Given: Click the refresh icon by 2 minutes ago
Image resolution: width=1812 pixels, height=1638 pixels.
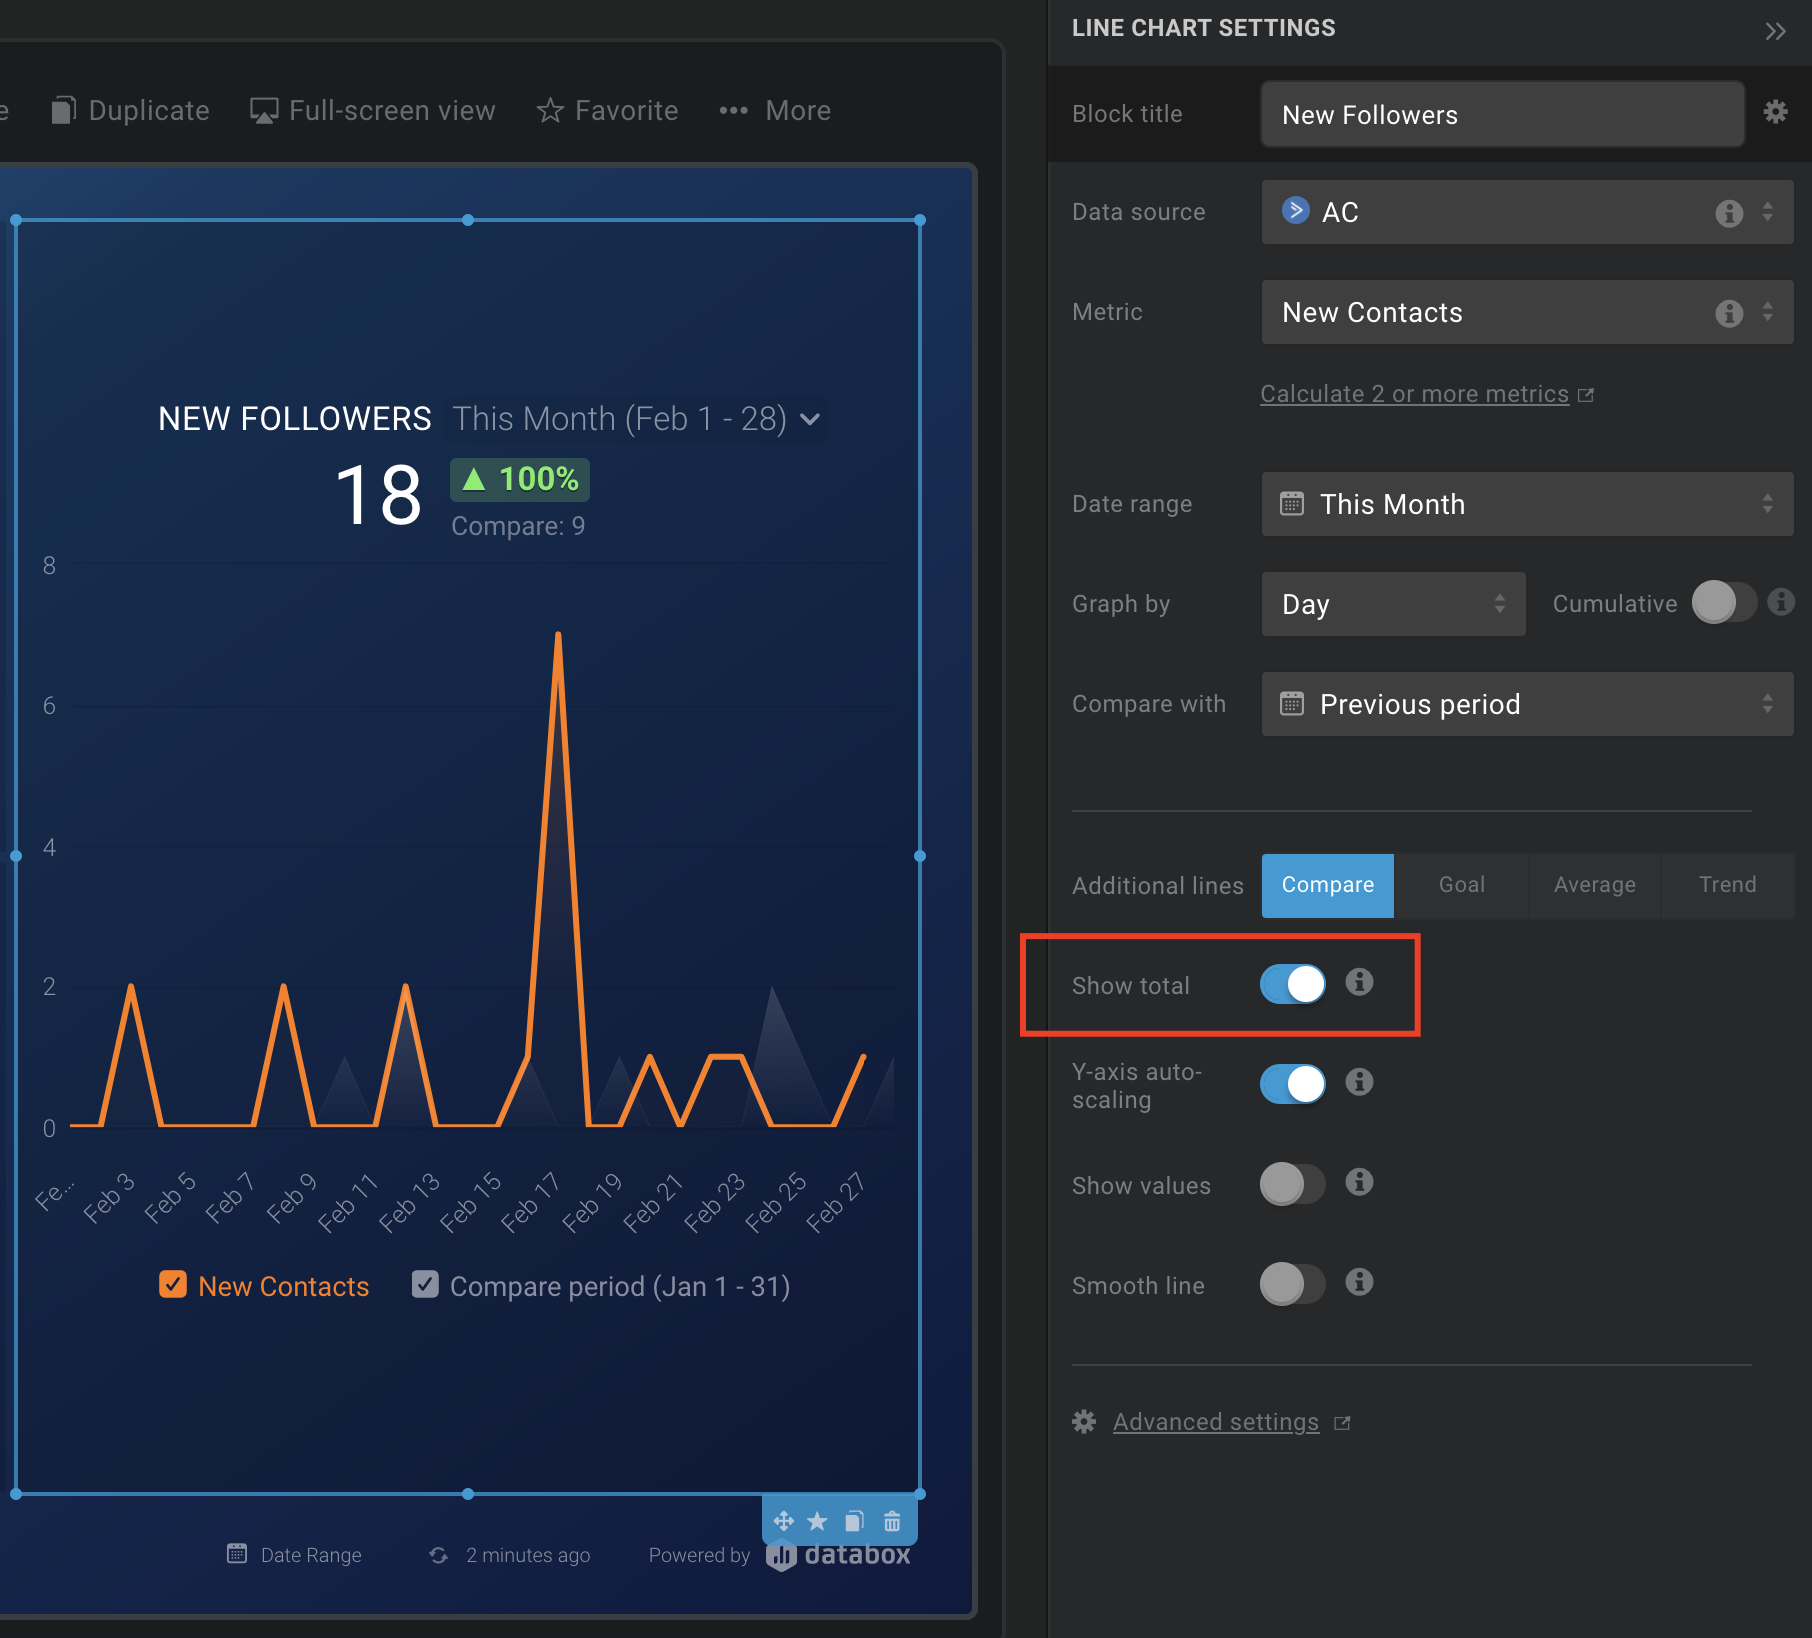Looking at the screenshot, I should tap(439, 1555).
